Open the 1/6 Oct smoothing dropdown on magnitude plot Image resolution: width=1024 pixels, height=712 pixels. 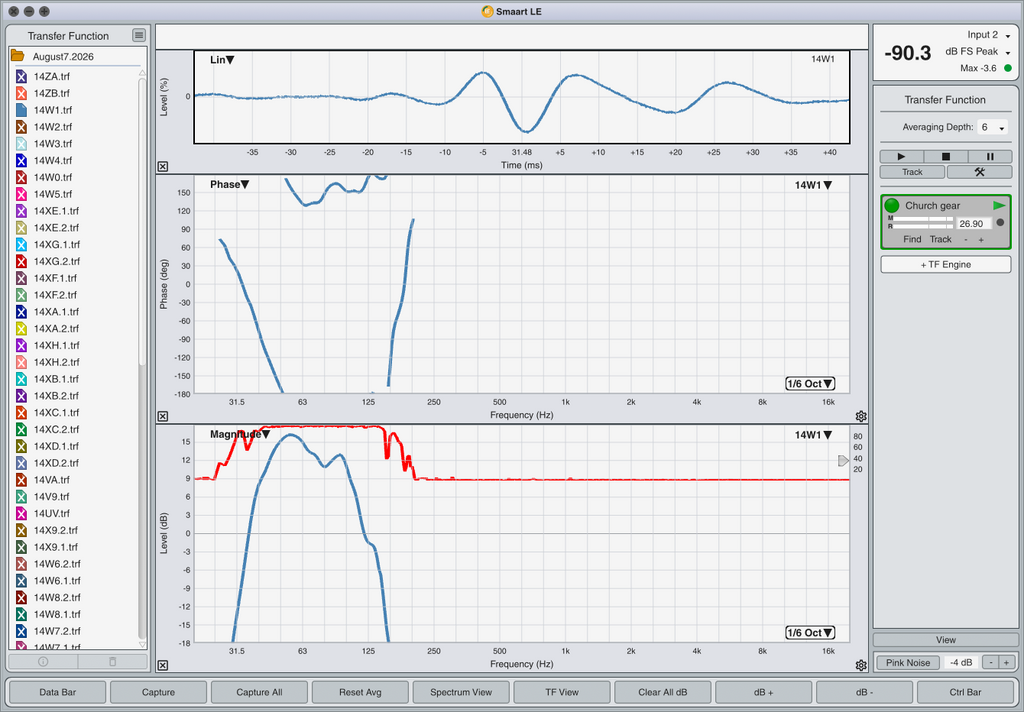pos(810,632)
